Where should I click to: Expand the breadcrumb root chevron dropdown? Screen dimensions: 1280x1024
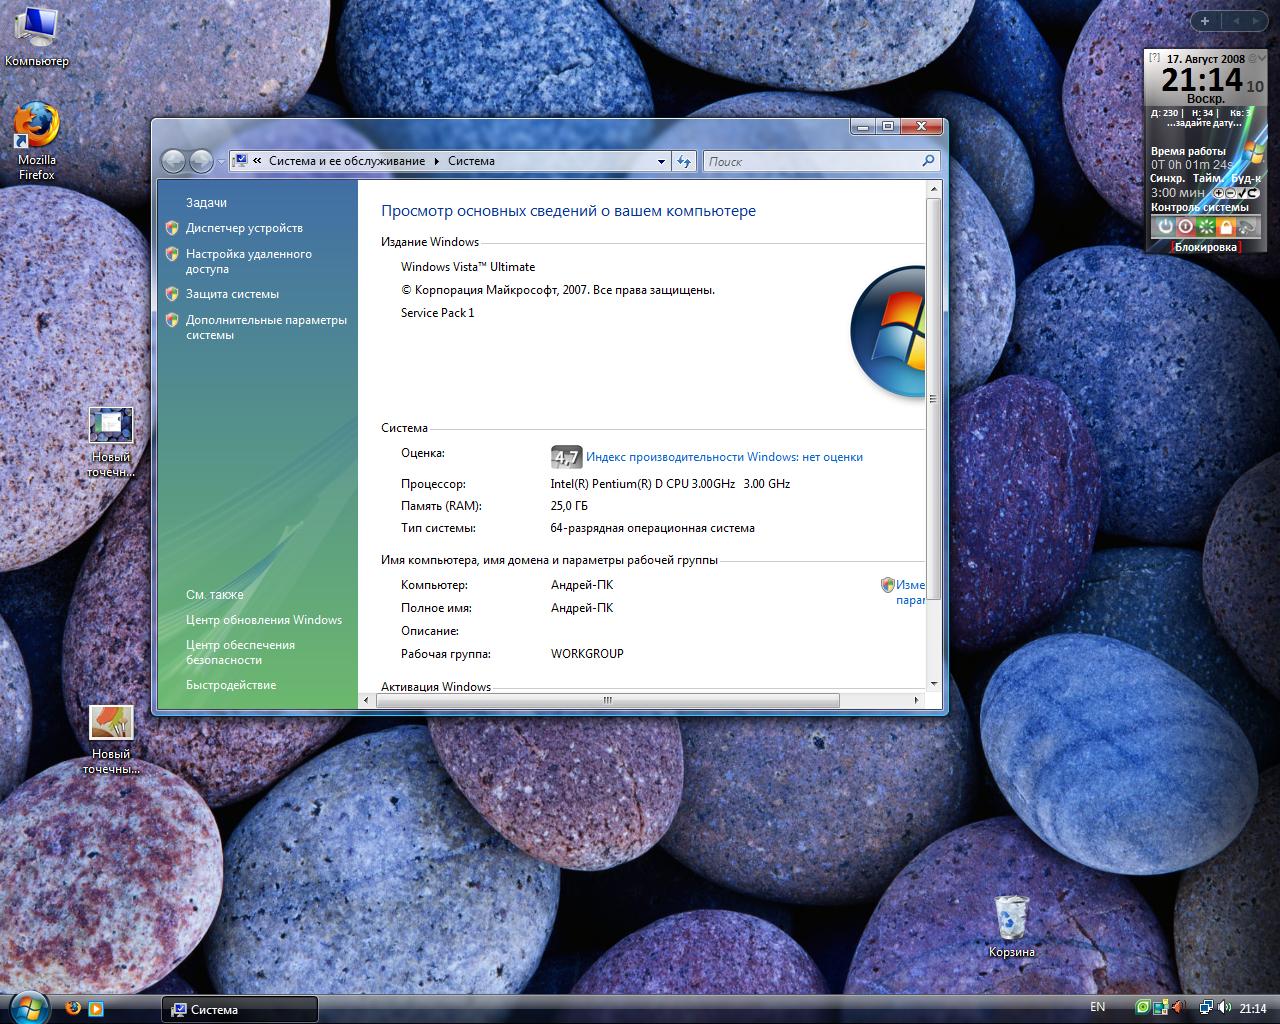[x=258, y=161]
